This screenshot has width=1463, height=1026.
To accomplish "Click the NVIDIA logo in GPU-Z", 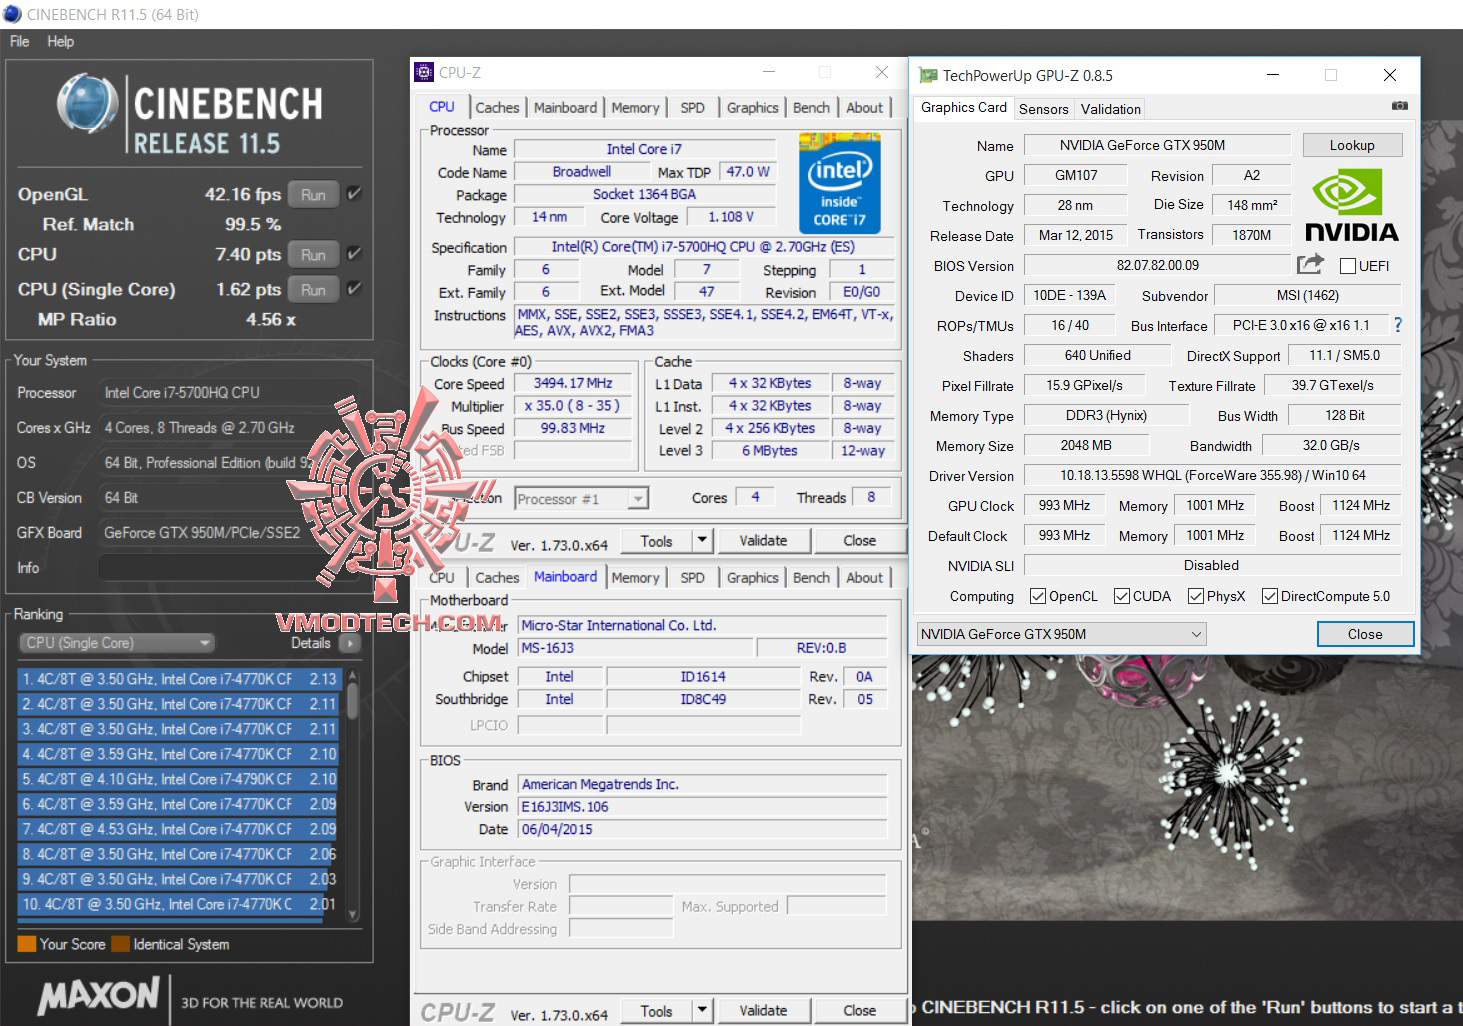I will point(1352,205).
